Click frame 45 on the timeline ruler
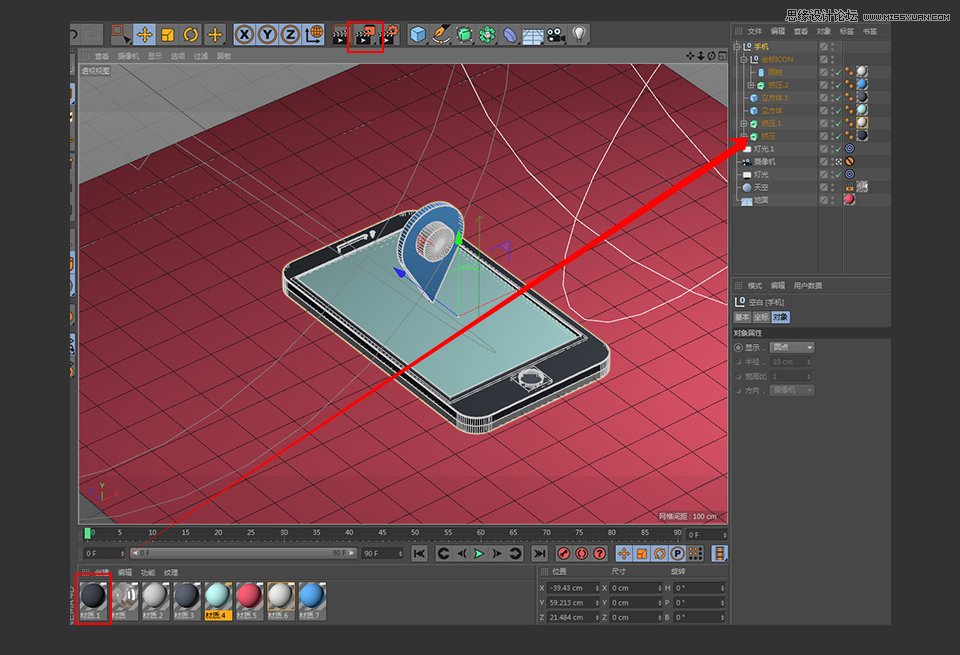 click(381, 531)
